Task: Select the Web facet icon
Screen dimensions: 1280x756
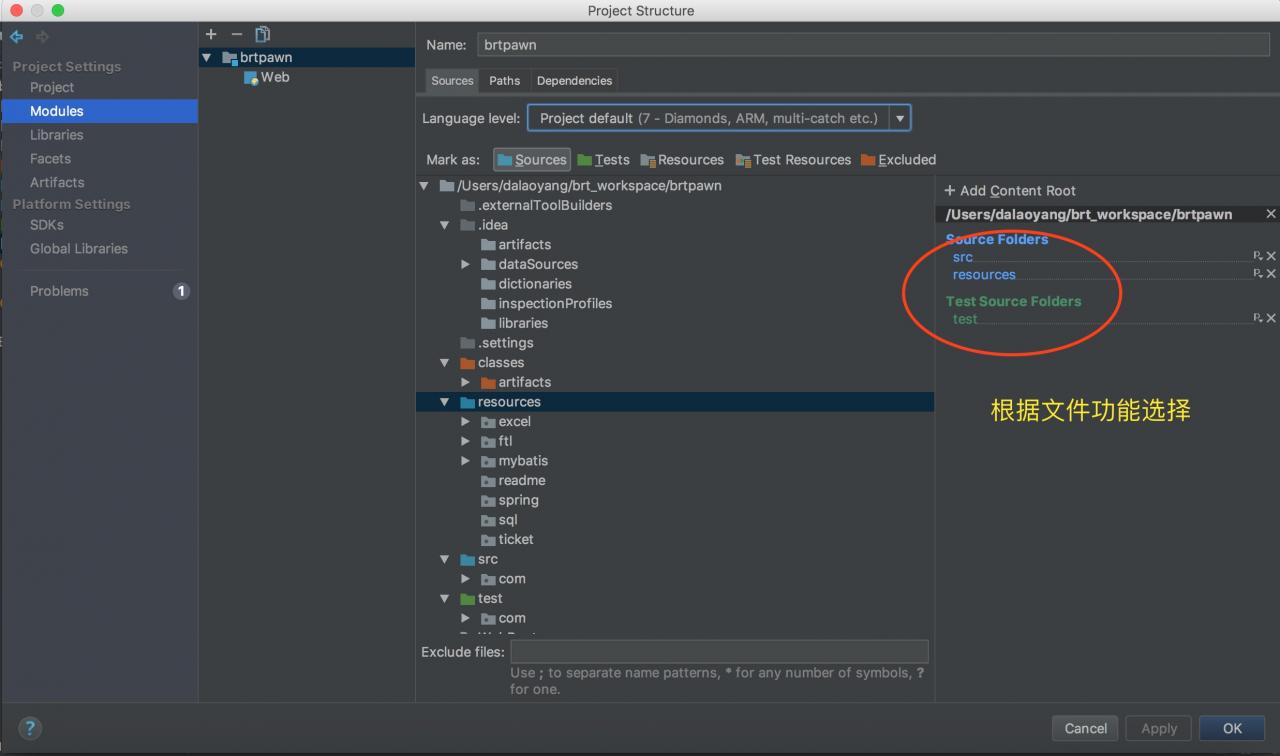Action: point(251,77)
